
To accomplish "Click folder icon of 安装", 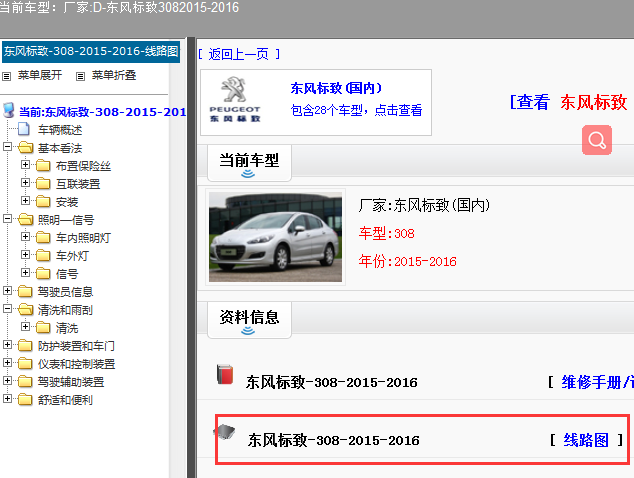I will [x=43, y=201].
